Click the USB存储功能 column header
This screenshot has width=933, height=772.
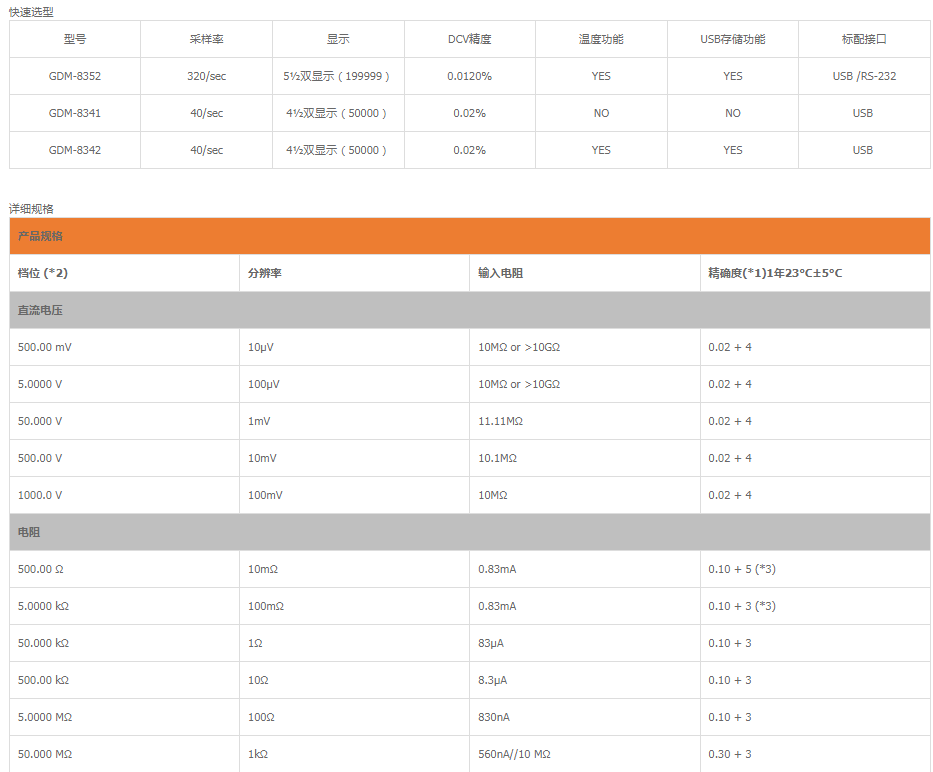click(x=732, y=39)
